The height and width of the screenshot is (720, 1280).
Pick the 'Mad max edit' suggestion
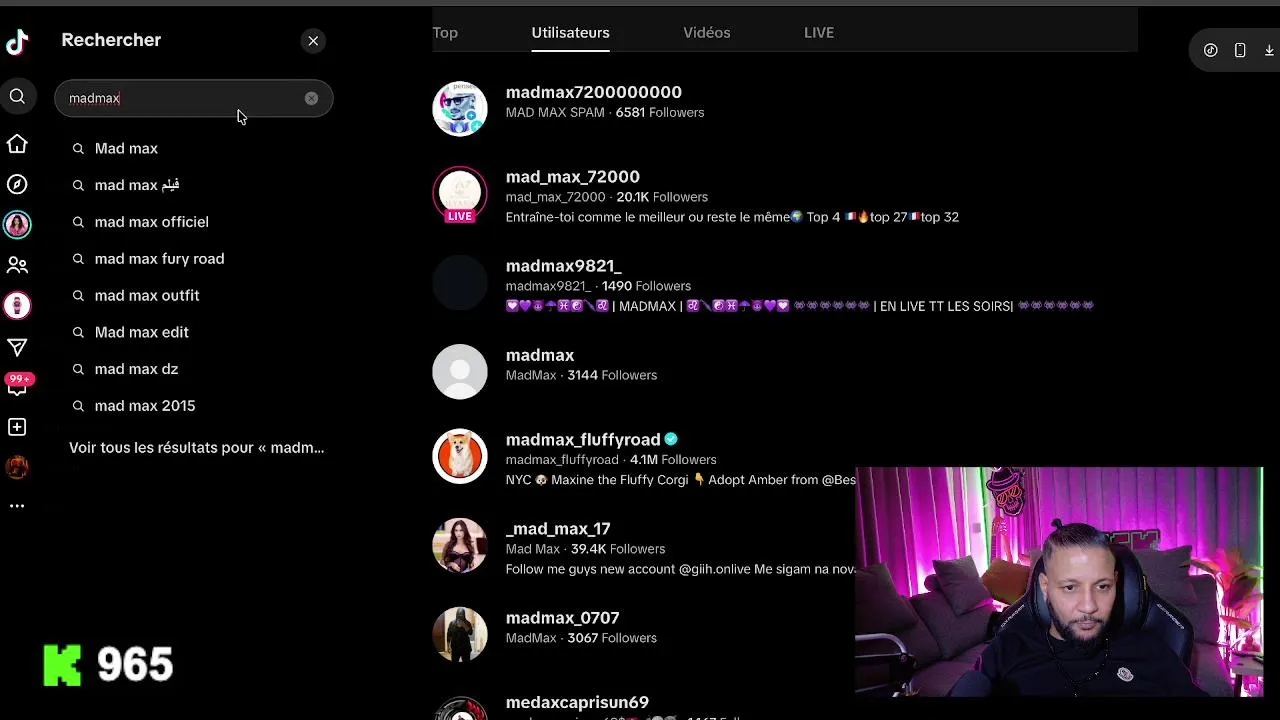141,332
